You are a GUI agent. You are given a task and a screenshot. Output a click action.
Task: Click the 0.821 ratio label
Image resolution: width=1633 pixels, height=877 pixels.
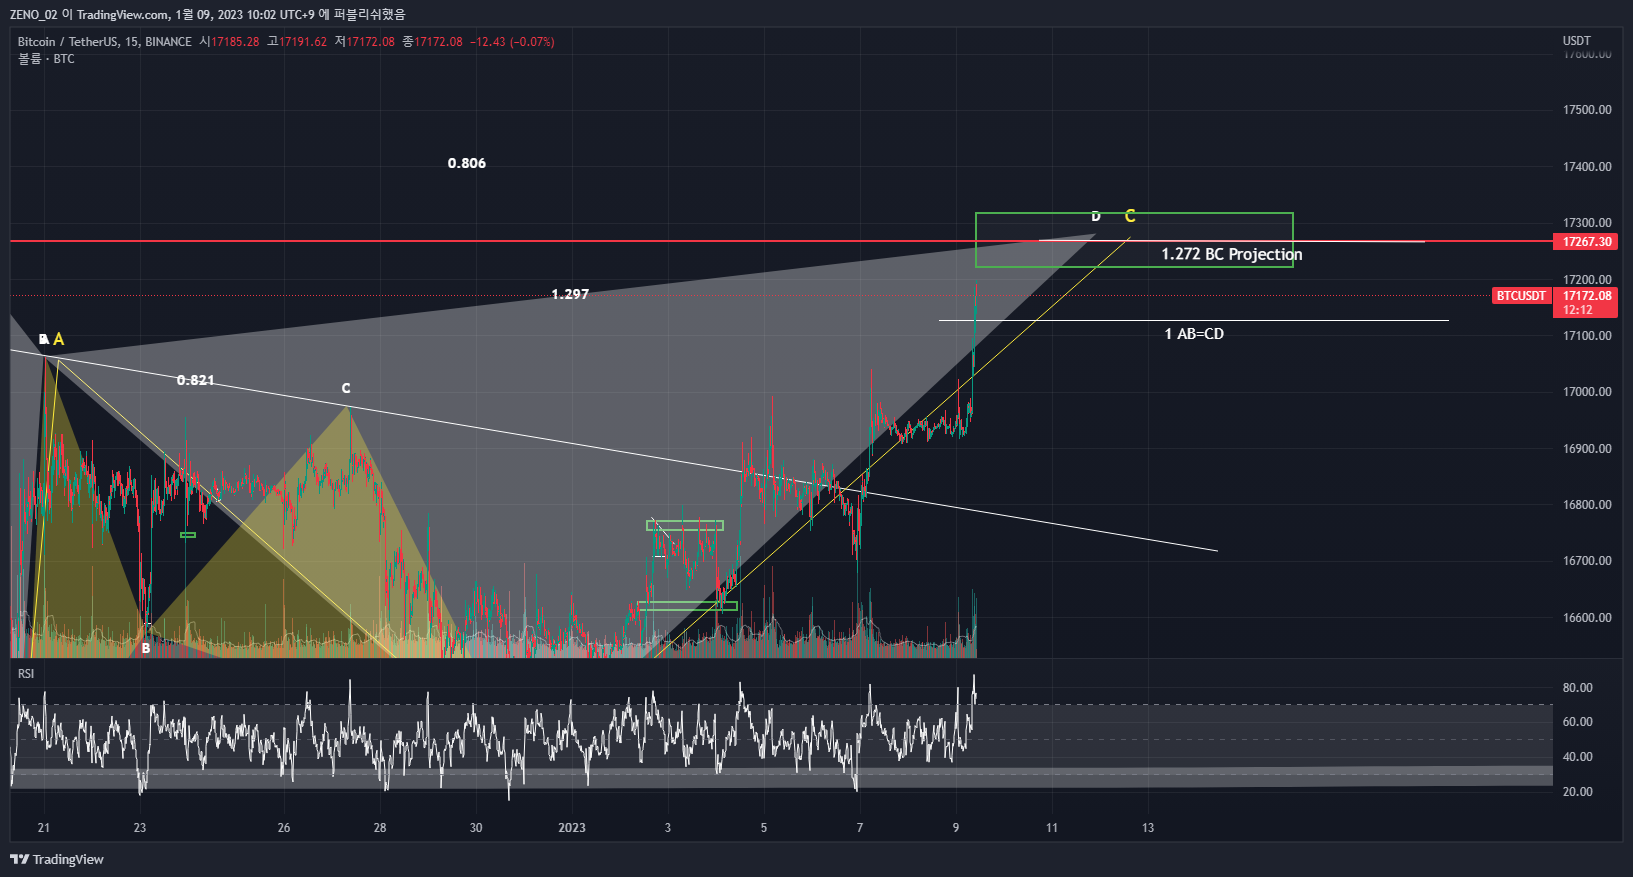click(x=195, y=380)
